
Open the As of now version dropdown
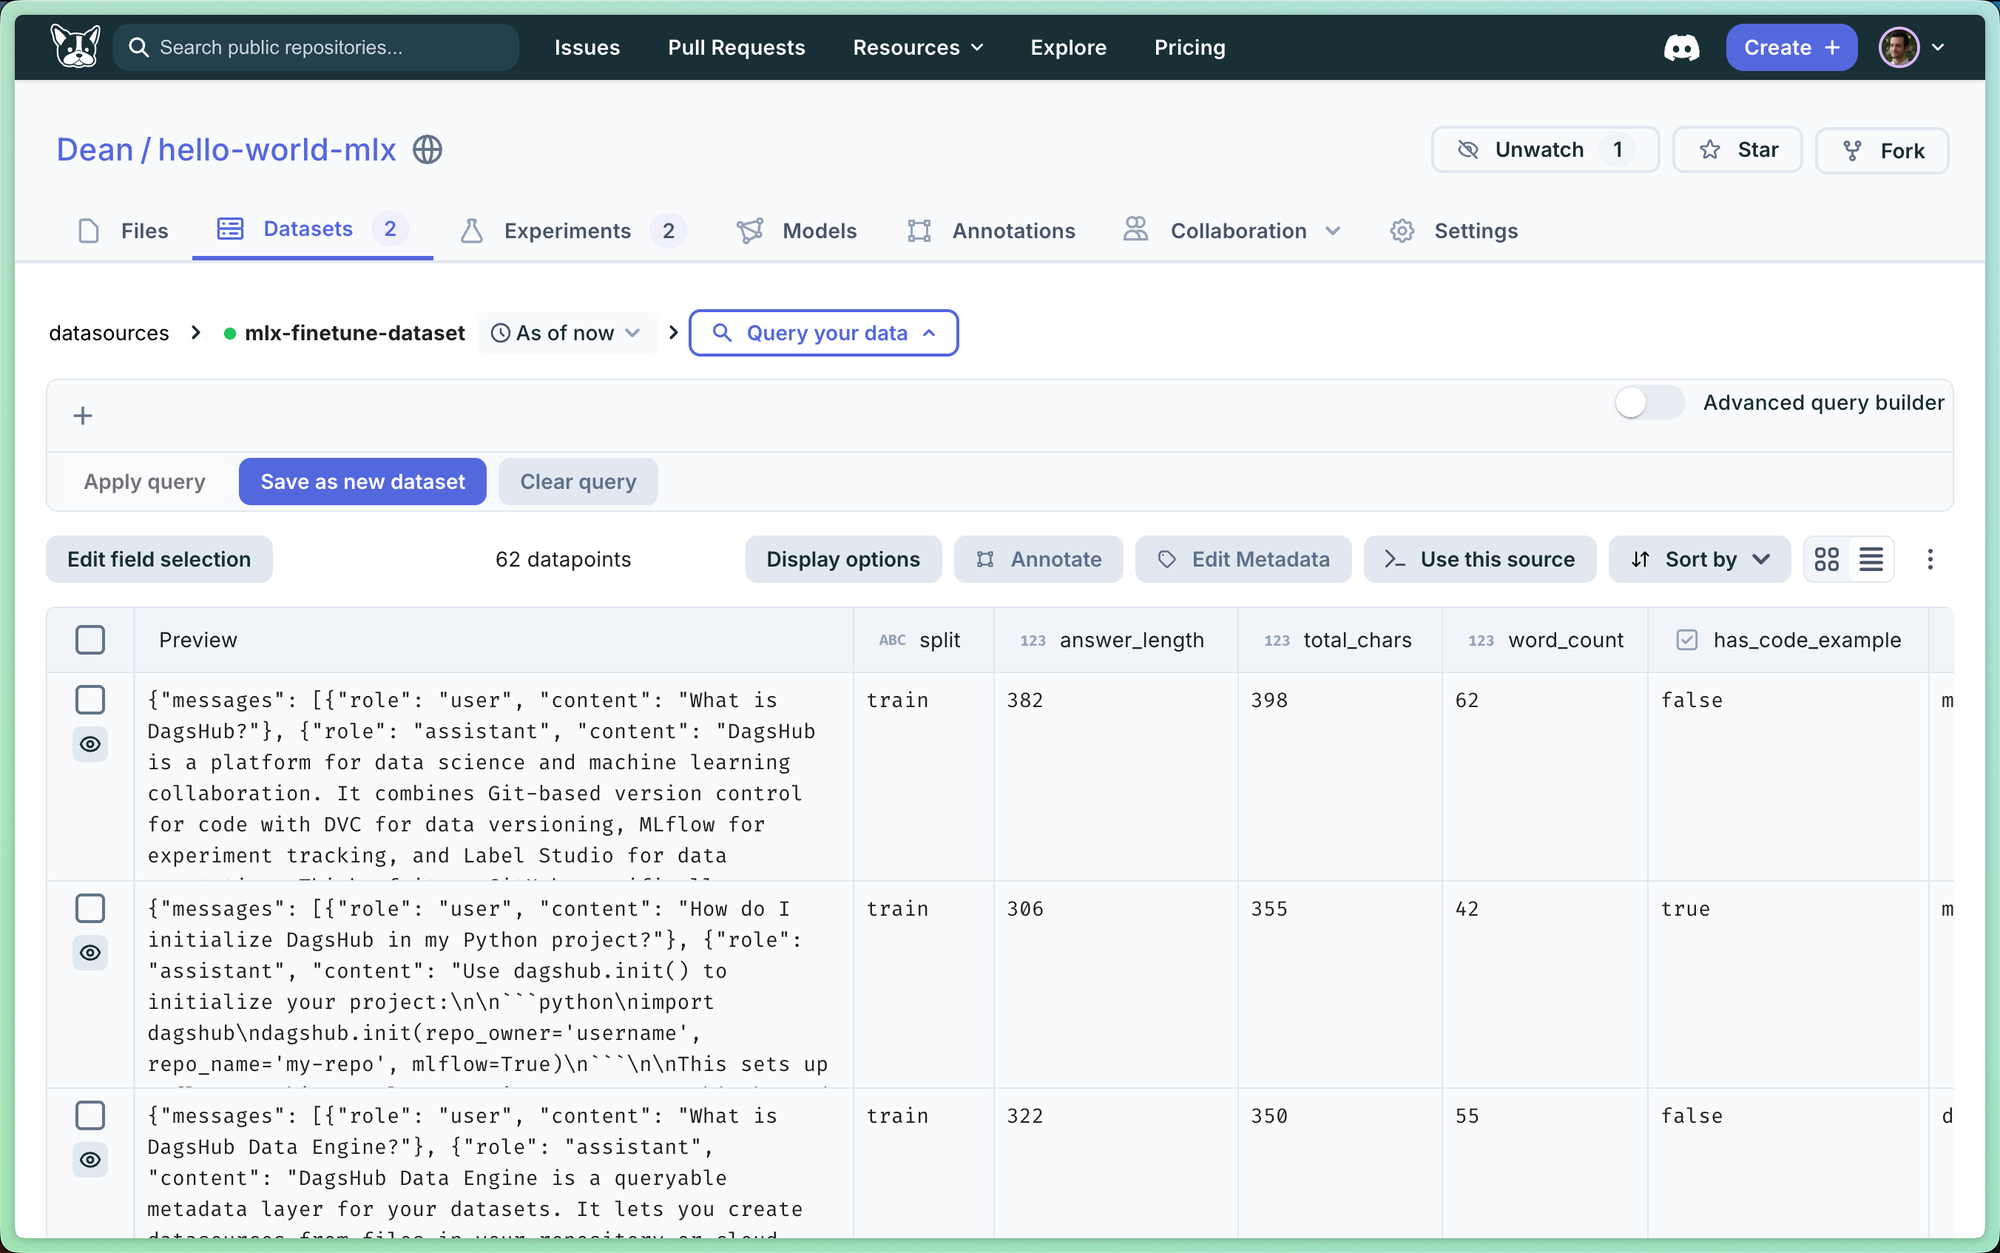click(x=566, y=333)
